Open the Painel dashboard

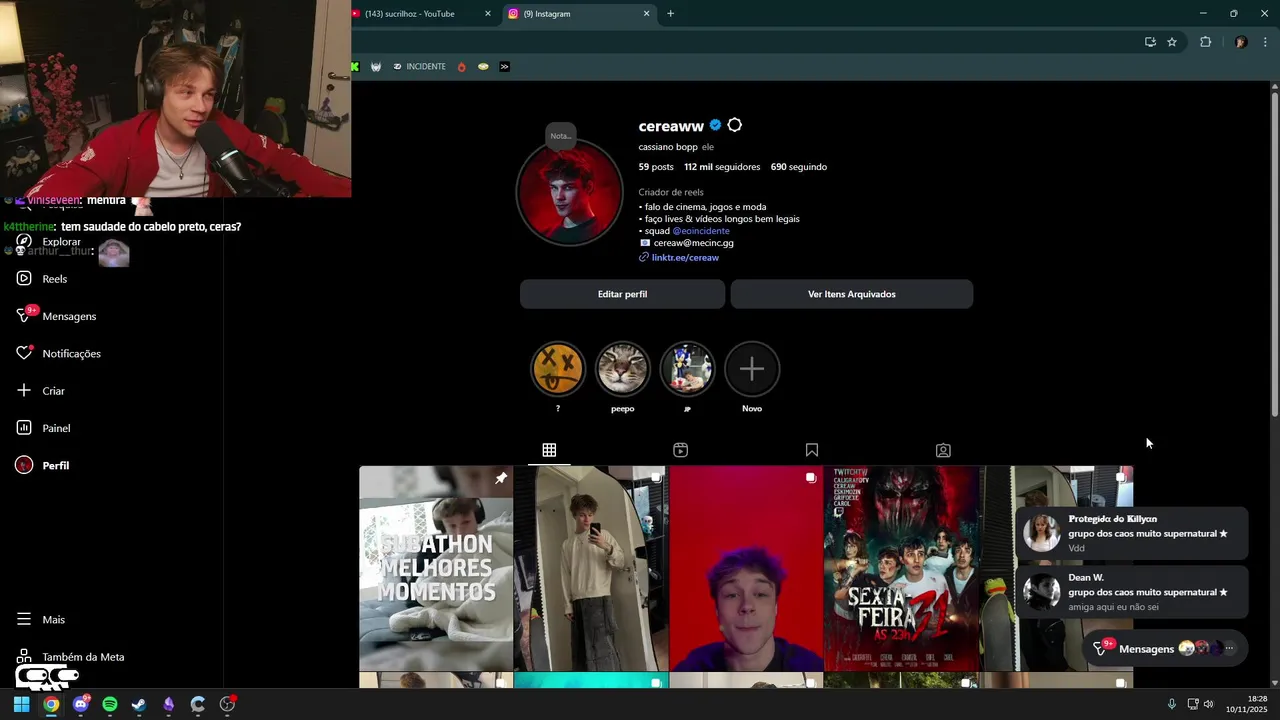[x=44, y=428]
